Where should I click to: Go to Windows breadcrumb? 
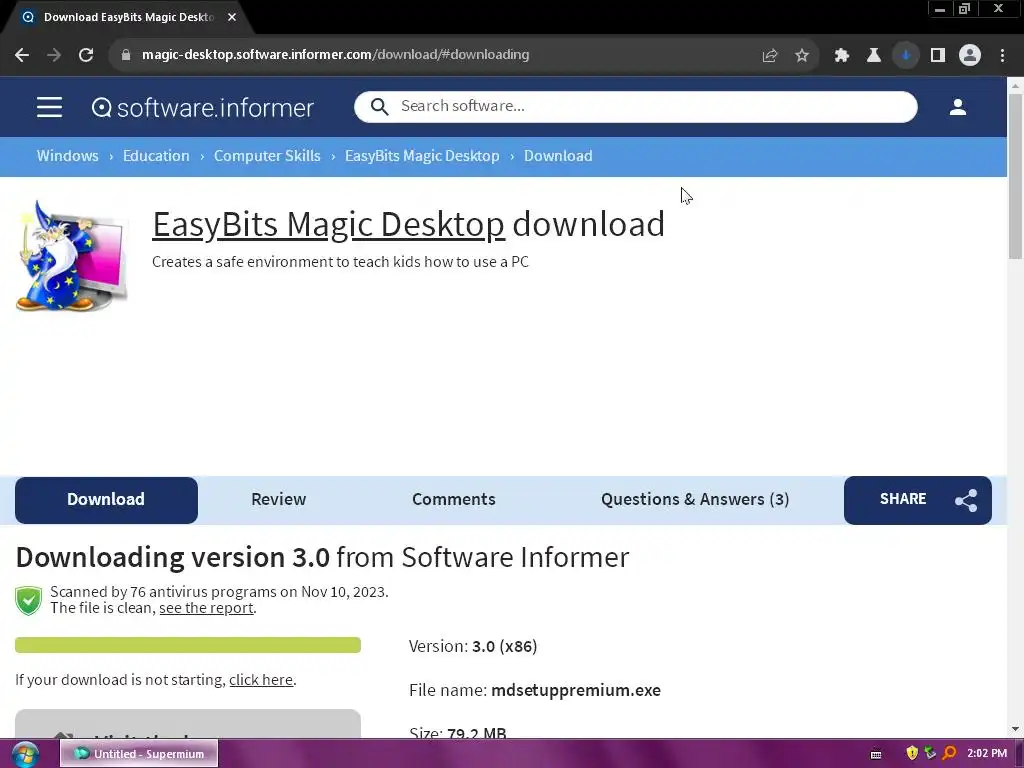tap(67, 156)
